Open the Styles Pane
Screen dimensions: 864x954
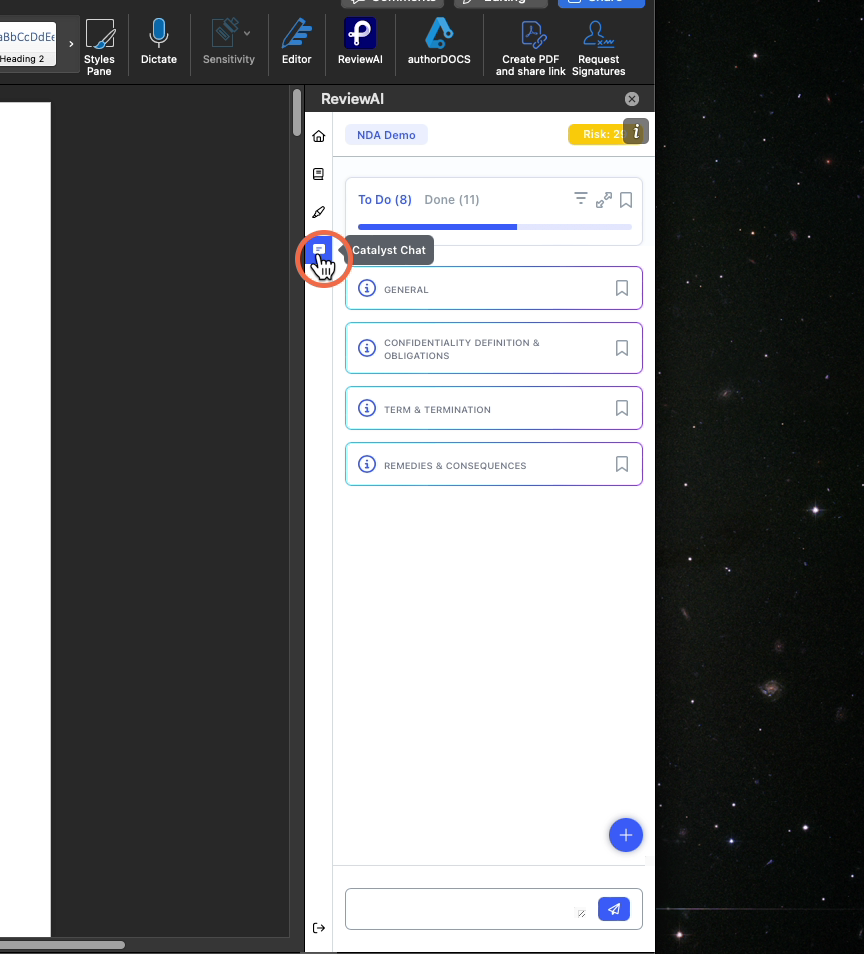pyautogui.click(x=99, y=47)
